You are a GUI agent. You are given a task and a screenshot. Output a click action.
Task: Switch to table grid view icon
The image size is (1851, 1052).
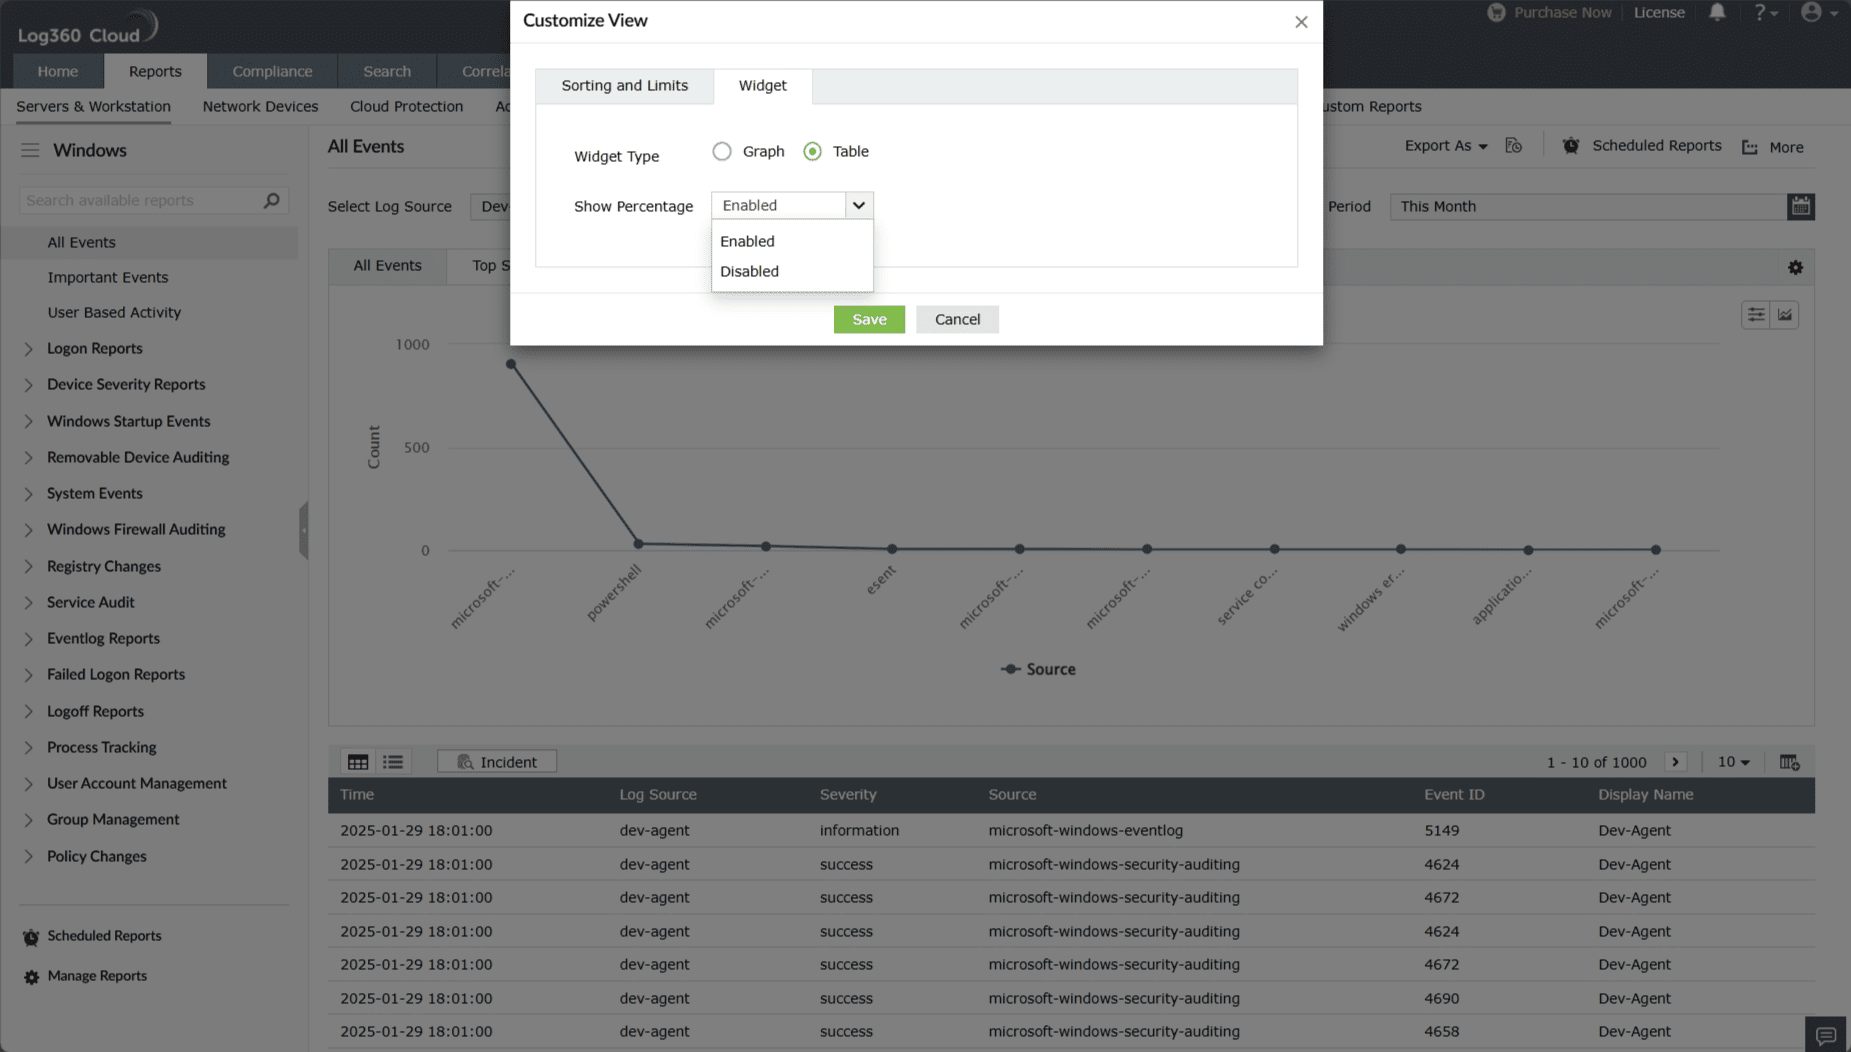click(x=358, y=762)
